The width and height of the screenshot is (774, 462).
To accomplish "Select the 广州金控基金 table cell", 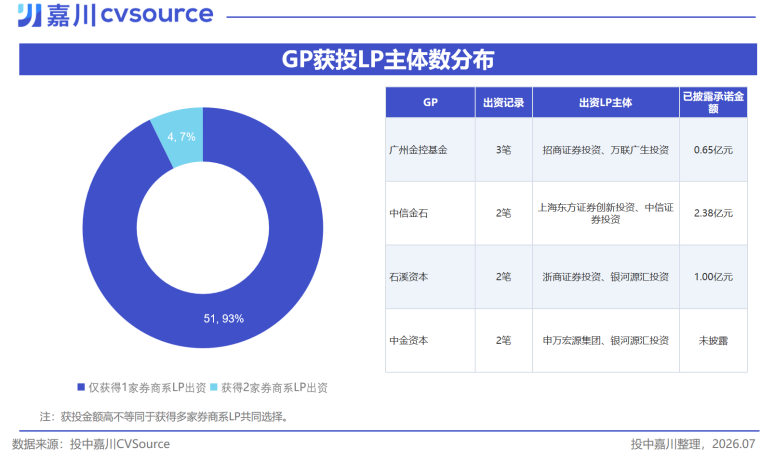I will point(430,150).
